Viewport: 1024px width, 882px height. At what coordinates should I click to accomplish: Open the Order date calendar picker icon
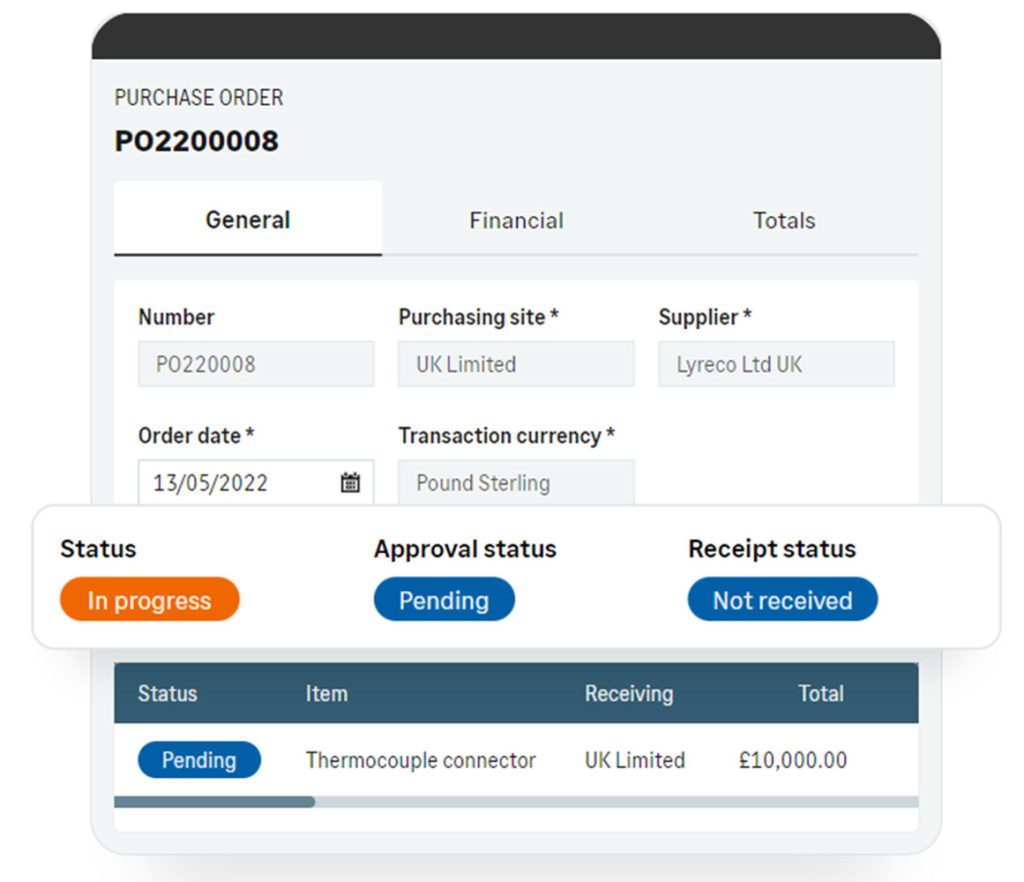click(x=350, y=482)
